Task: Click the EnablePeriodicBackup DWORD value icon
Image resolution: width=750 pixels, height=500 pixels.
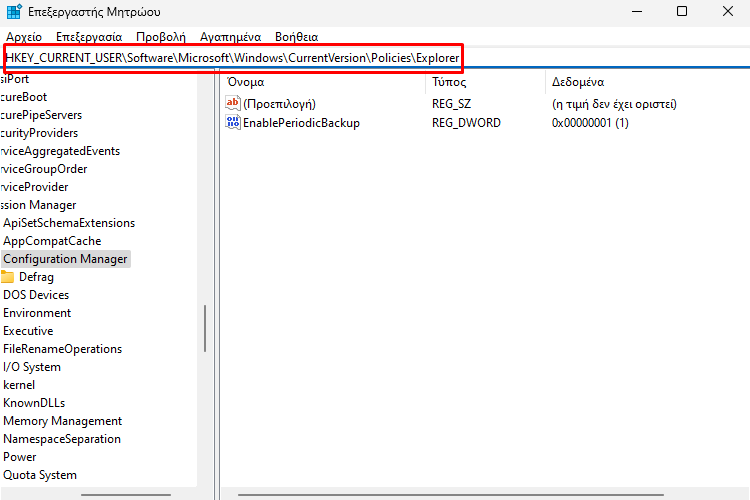Action: [232, 122]
